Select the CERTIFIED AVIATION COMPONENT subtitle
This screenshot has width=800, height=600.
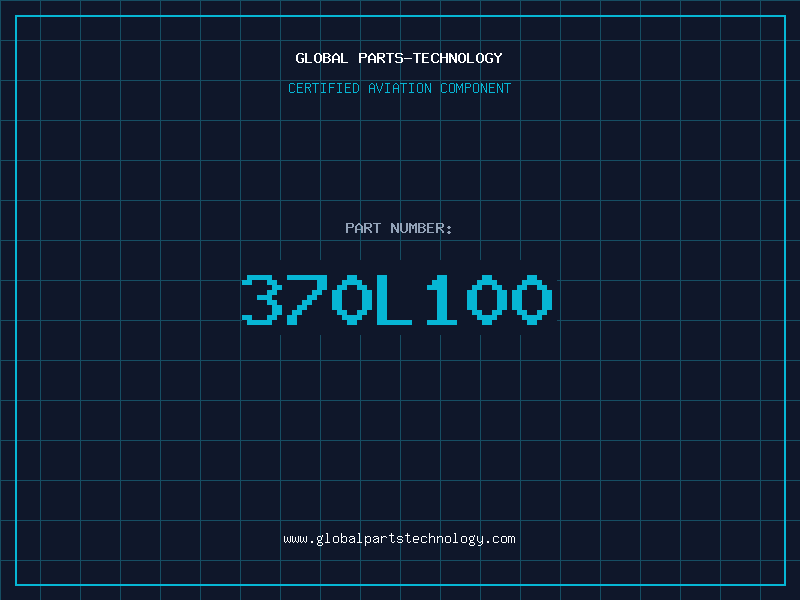point(399,88)
